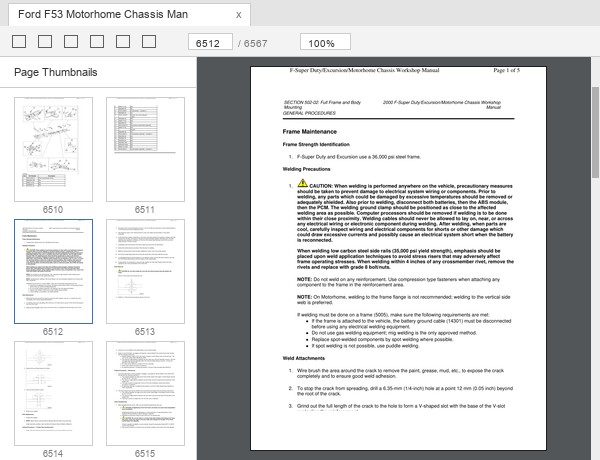Click the fourth square toolbar icon
Screen dimensions: 600x460
pyautogui.click(x=97, y=42)
